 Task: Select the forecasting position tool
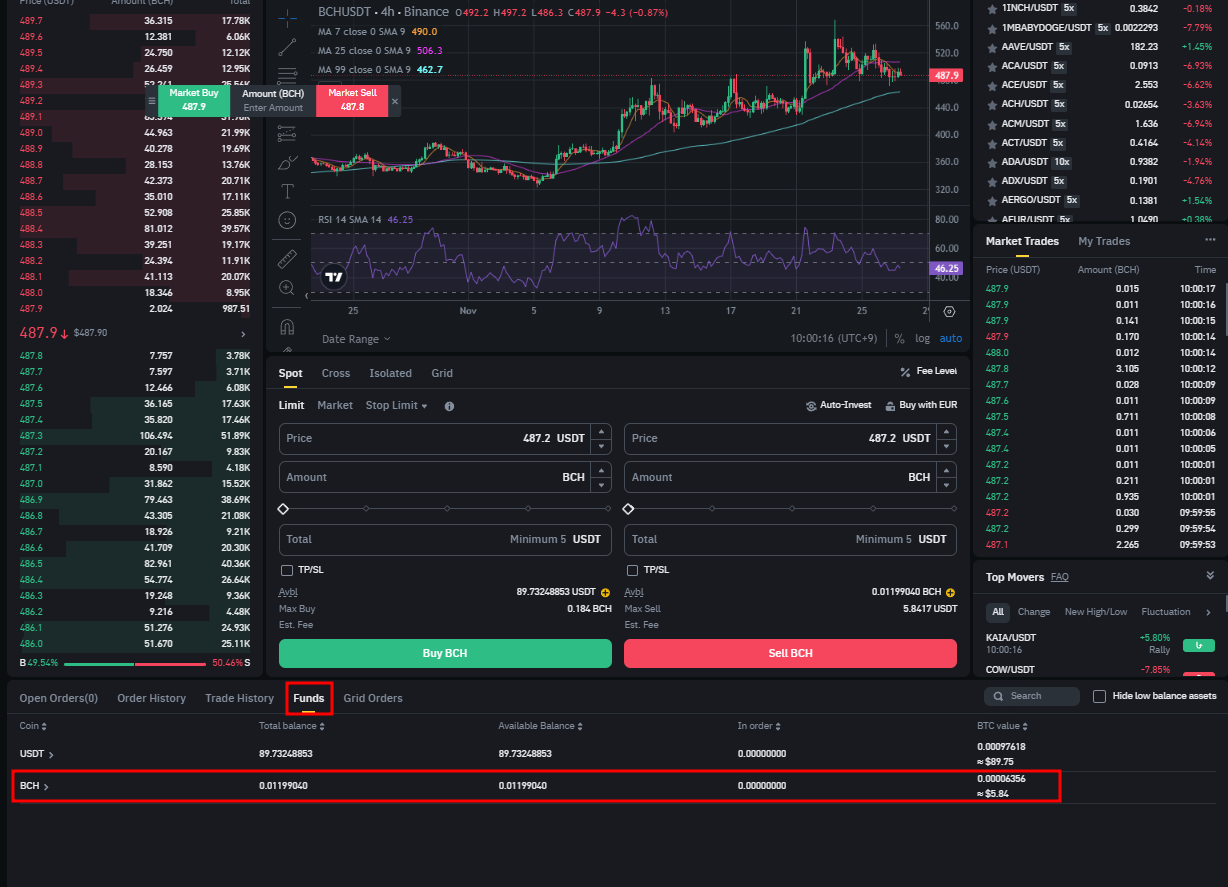tap(287, 133)
